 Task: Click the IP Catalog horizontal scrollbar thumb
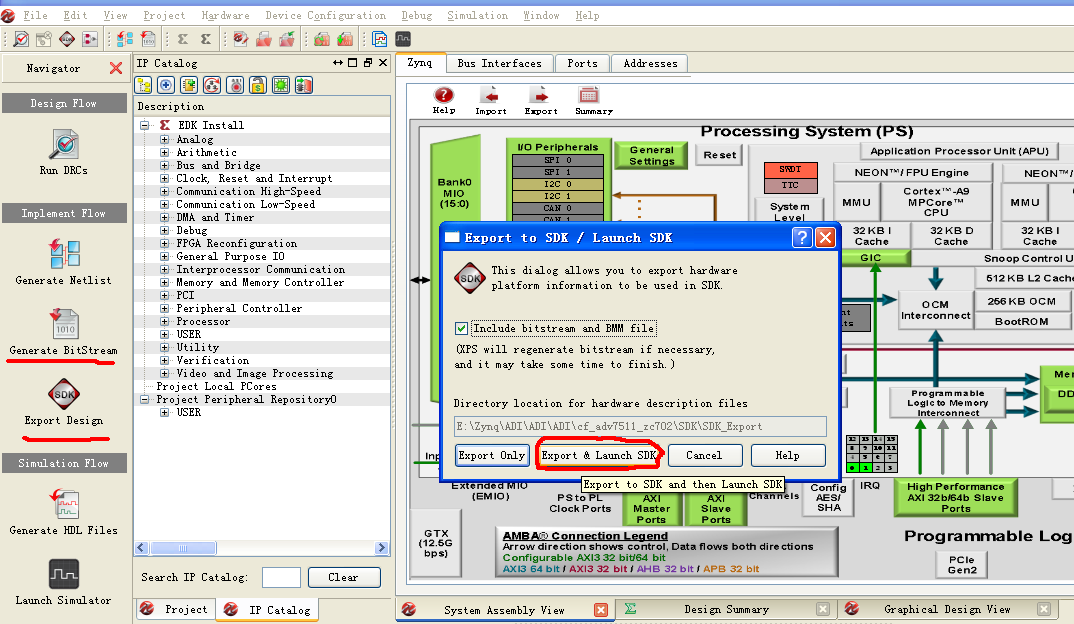click(183, 548)
